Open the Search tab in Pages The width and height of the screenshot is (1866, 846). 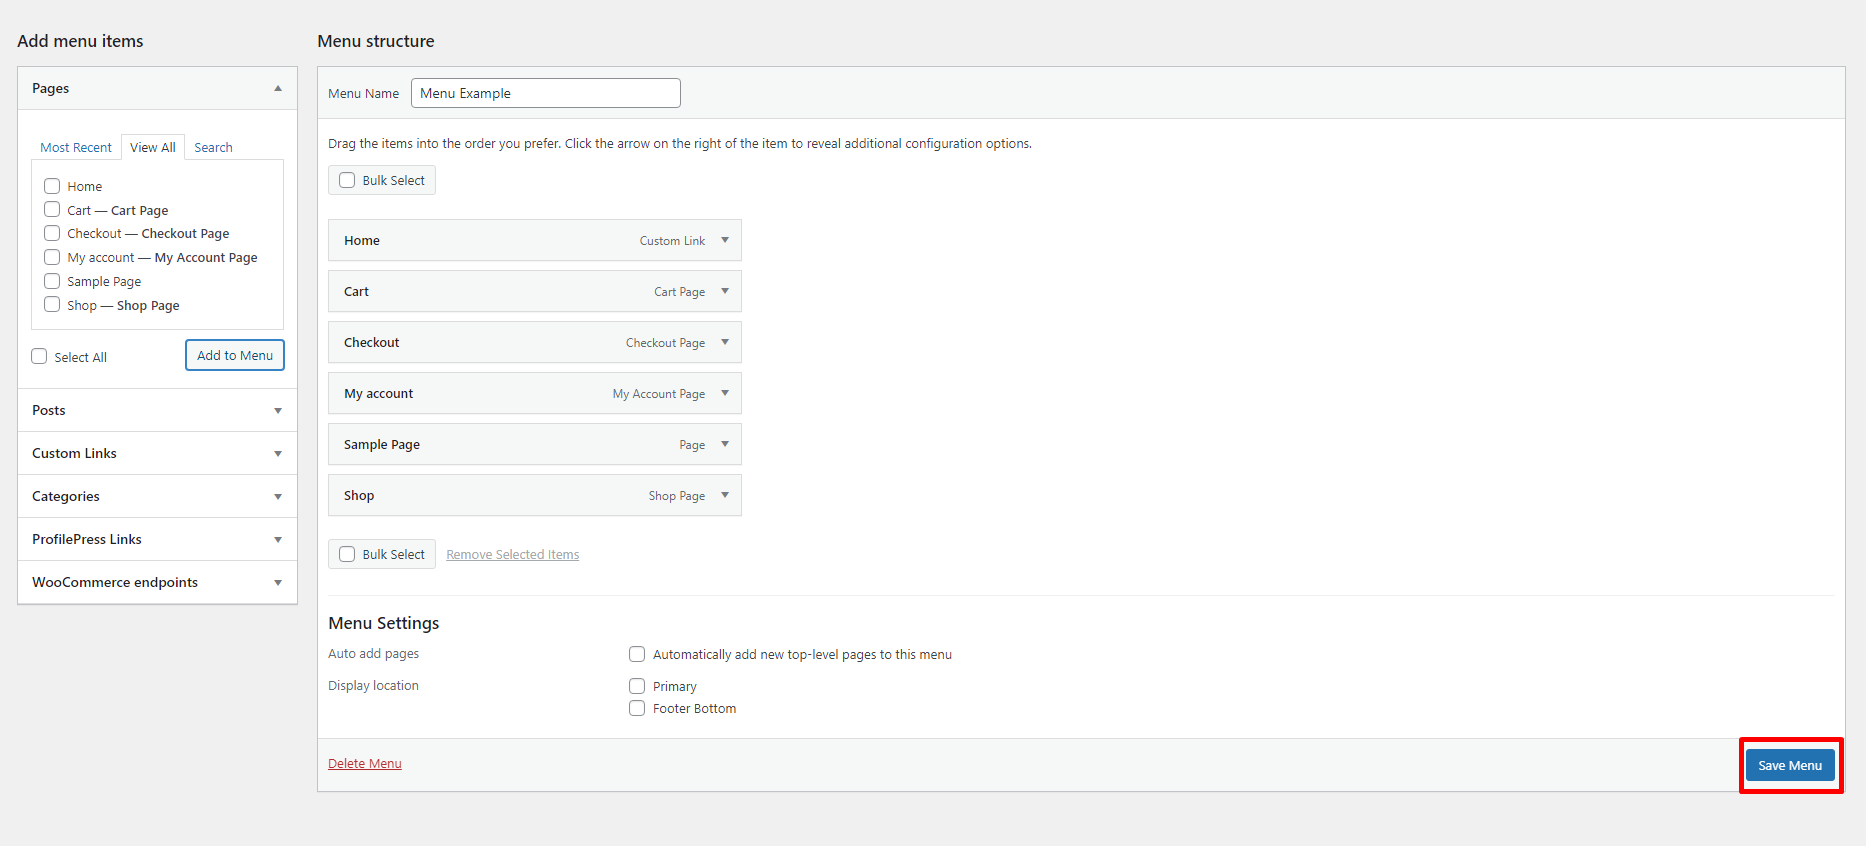tap(213, 147)
